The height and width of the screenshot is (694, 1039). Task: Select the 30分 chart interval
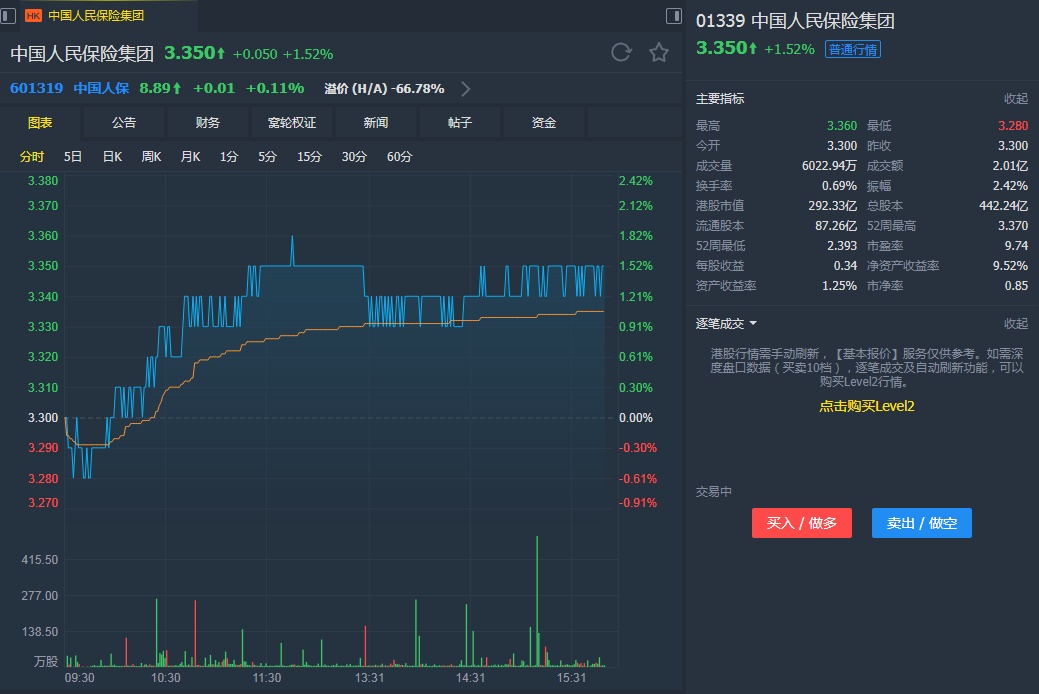pos(354,157)
